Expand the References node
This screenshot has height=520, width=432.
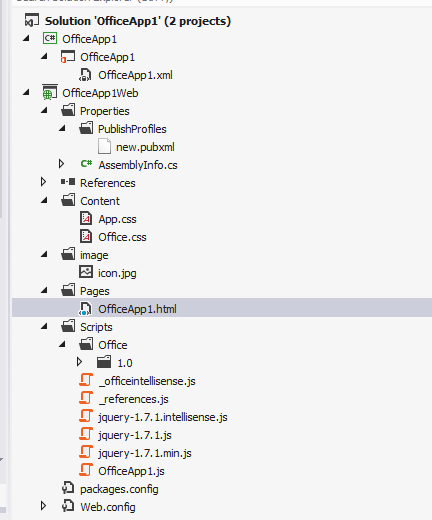43,182
